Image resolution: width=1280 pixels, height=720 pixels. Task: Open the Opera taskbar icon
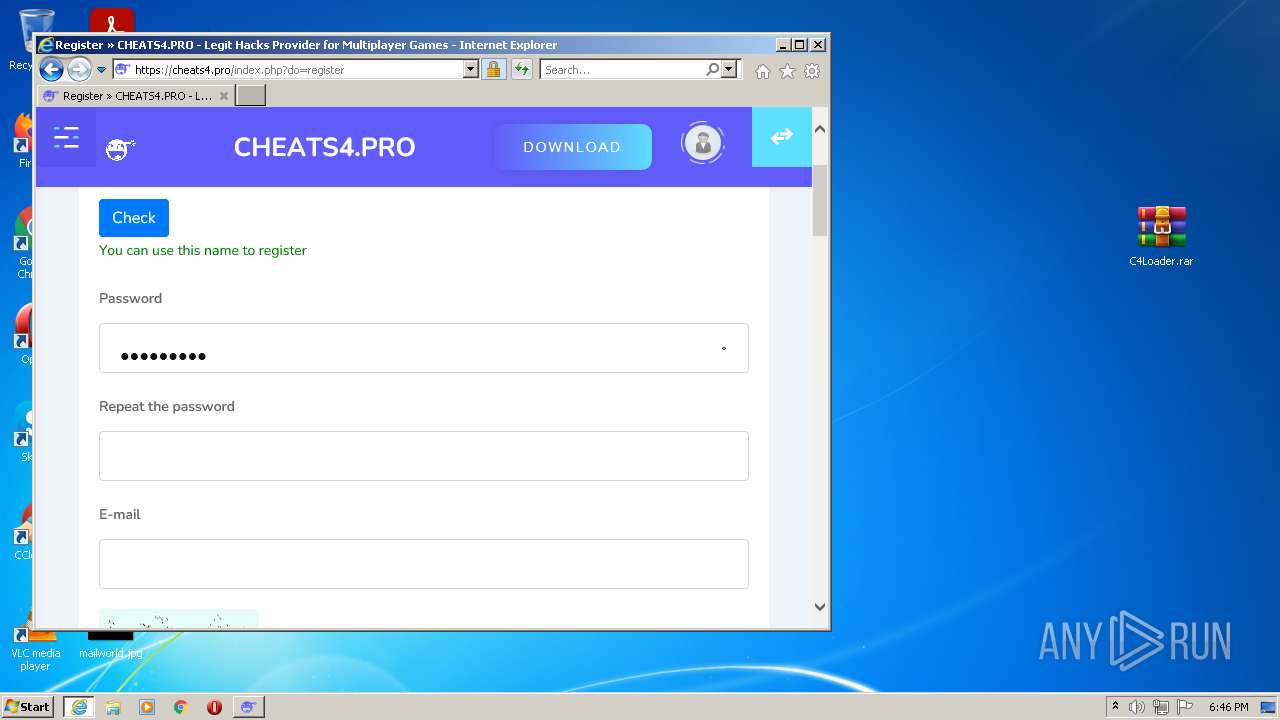pos(214,707)
